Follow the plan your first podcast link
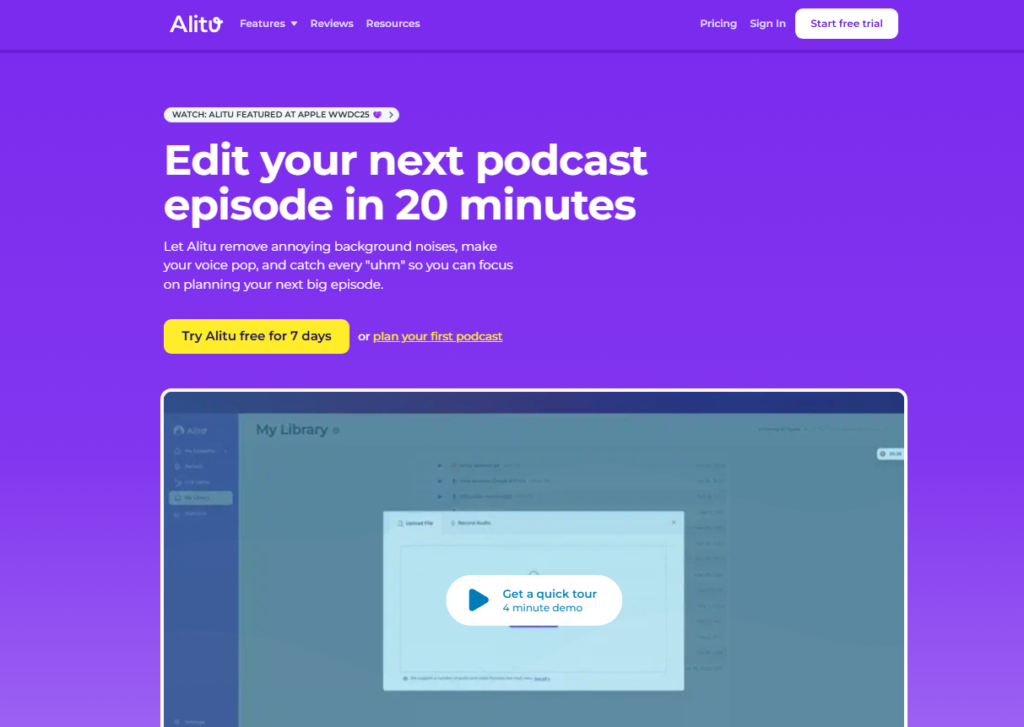 [438, 336]
